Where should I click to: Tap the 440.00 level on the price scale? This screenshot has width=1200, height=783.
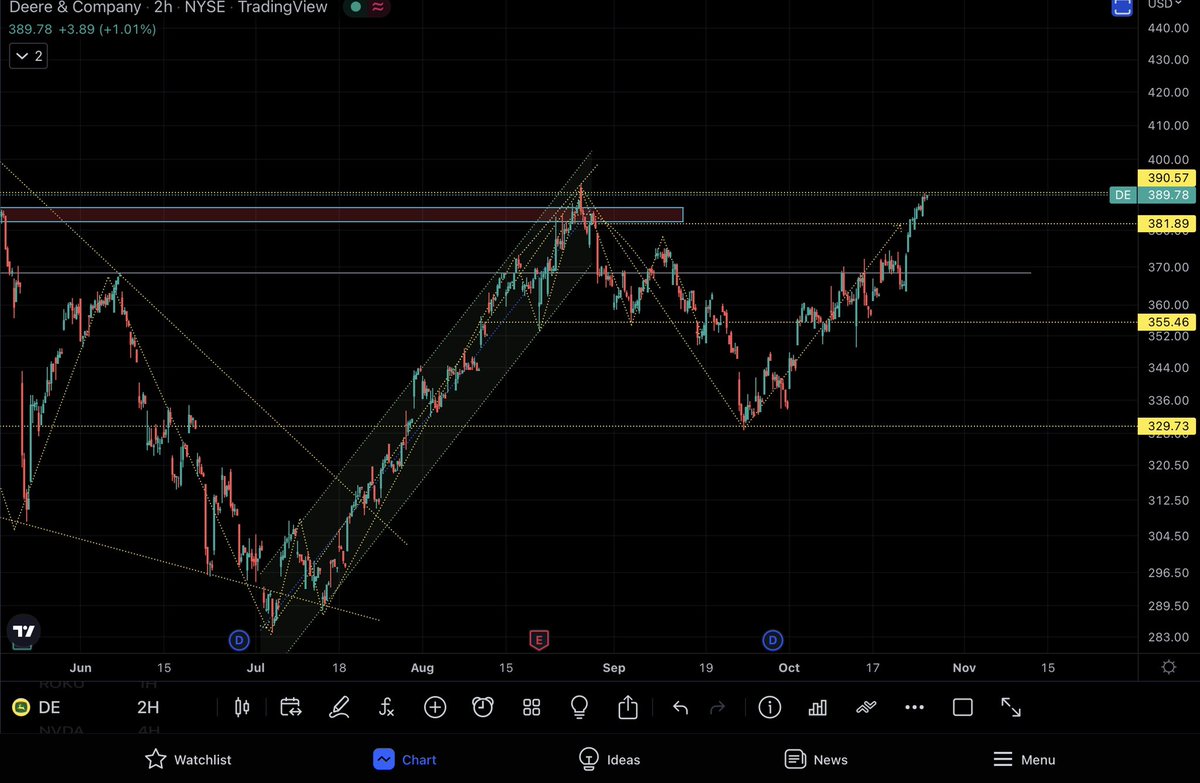pyautogui.click(x=1168, y=28)
